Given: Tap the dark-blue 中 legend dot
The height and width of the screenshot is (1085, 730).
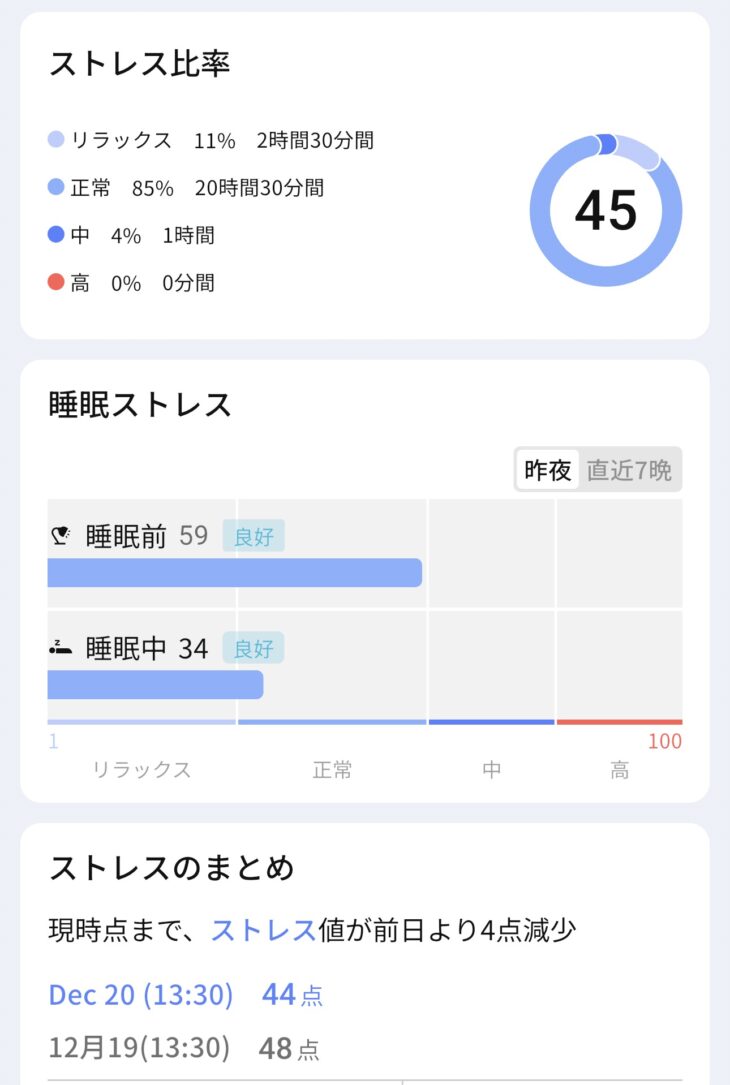Looking at the screenshot, I should pyautogui.click(x=56, y=235).
